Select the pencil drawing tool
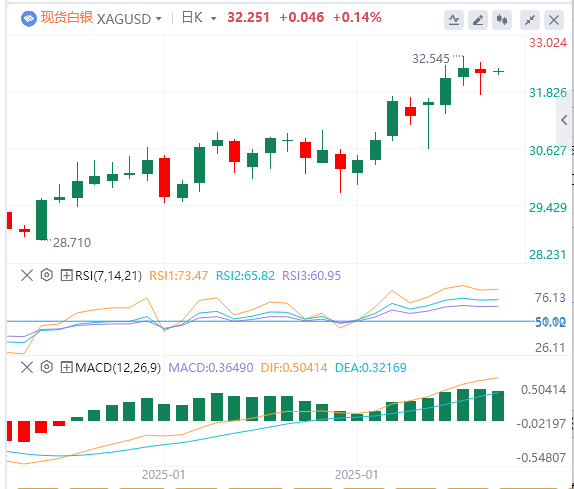574x489 pixels. click(478, 20)
